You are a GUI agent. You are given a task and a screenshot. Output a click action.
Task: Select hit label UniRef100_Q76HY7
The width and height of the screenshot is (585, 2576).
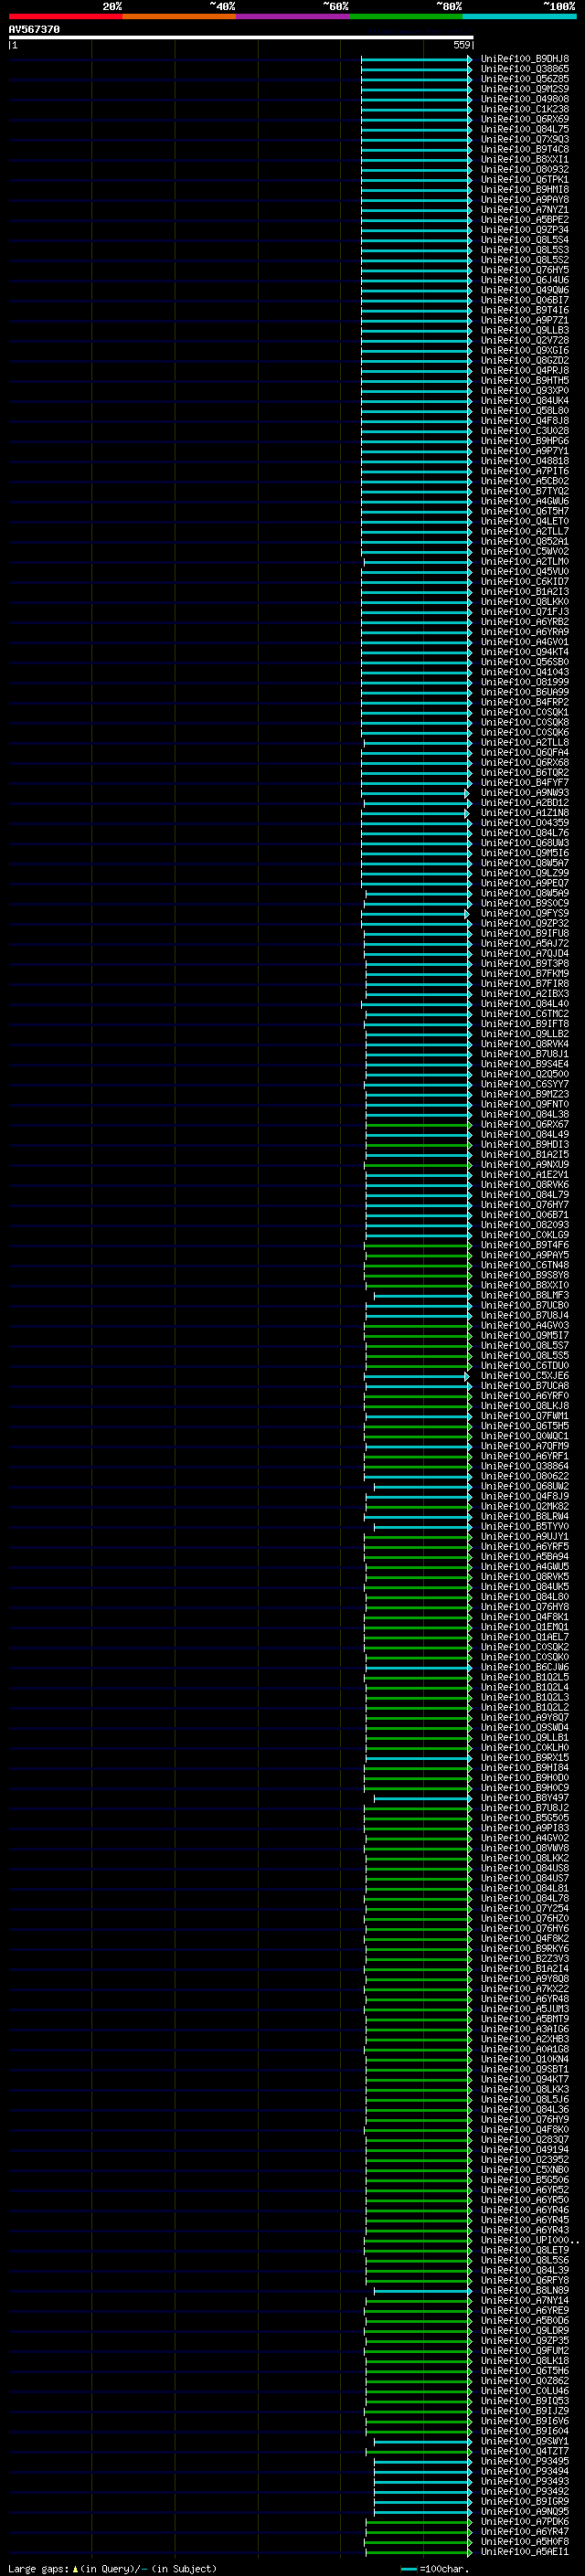pos(525,1205)
